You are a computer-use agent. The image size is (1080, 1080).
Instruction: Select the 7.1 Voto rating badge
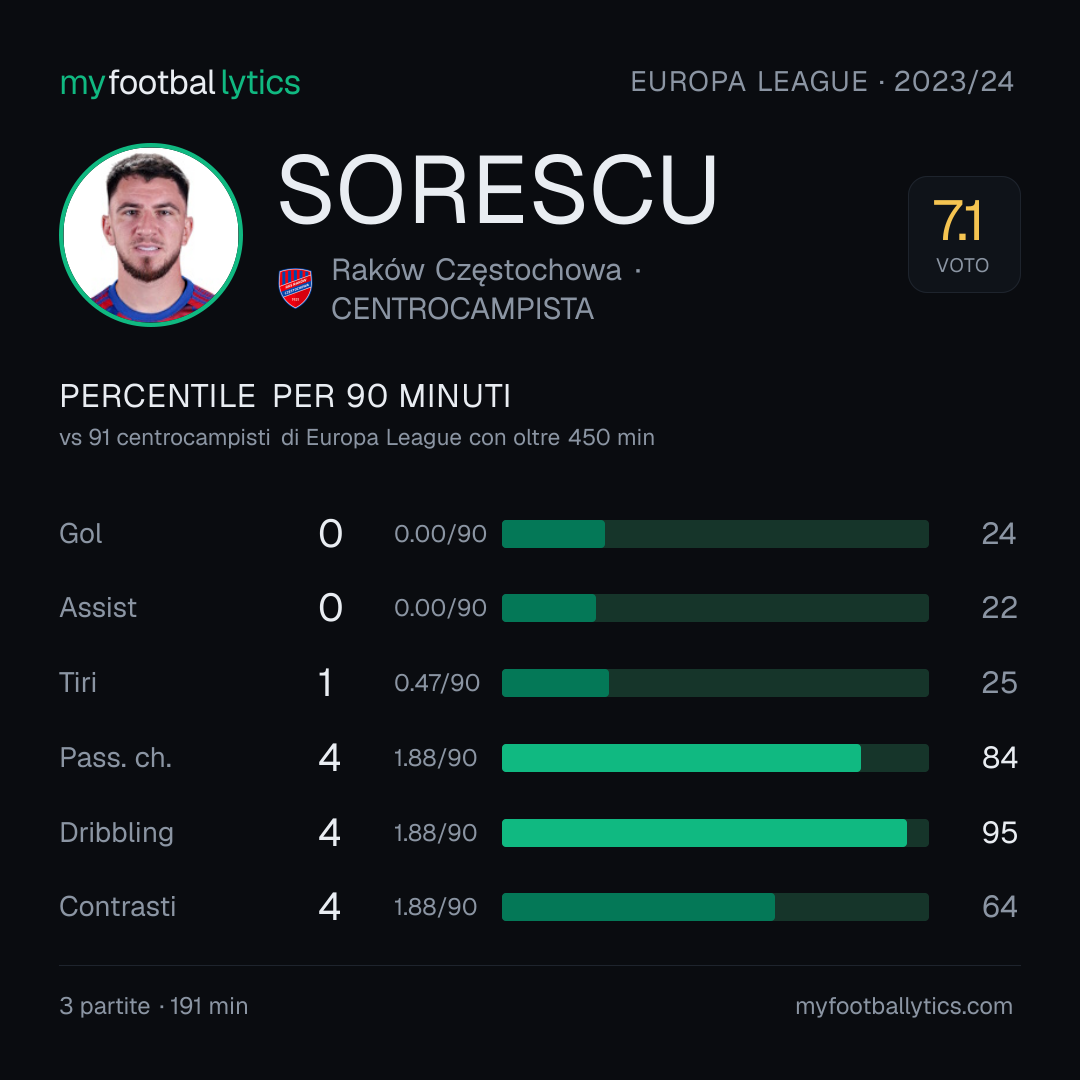point(964,234)
